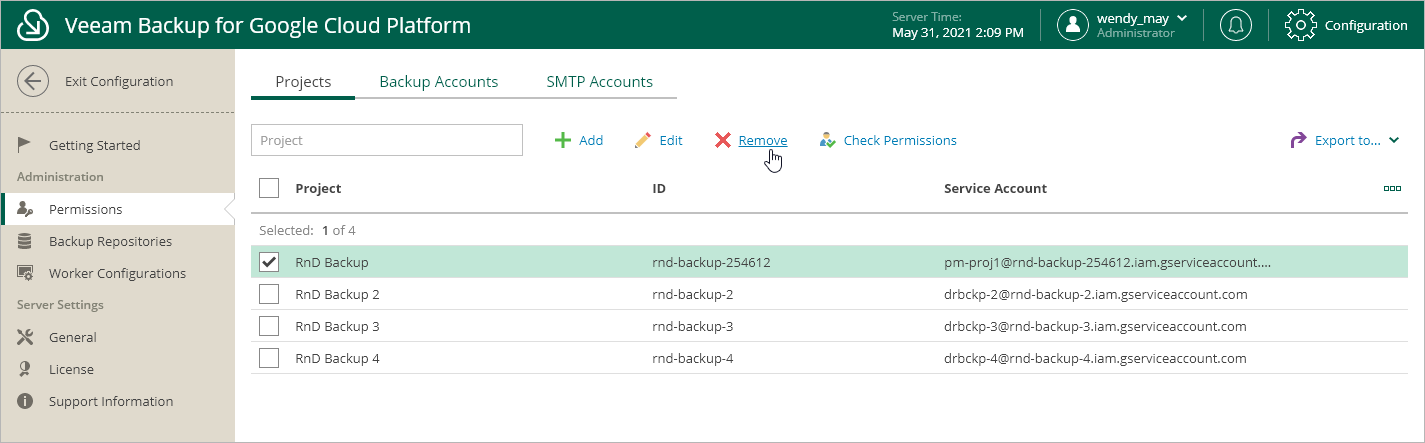Click the pencil Edit icon
Screen dimensions: 1425x443
(643, 140)
